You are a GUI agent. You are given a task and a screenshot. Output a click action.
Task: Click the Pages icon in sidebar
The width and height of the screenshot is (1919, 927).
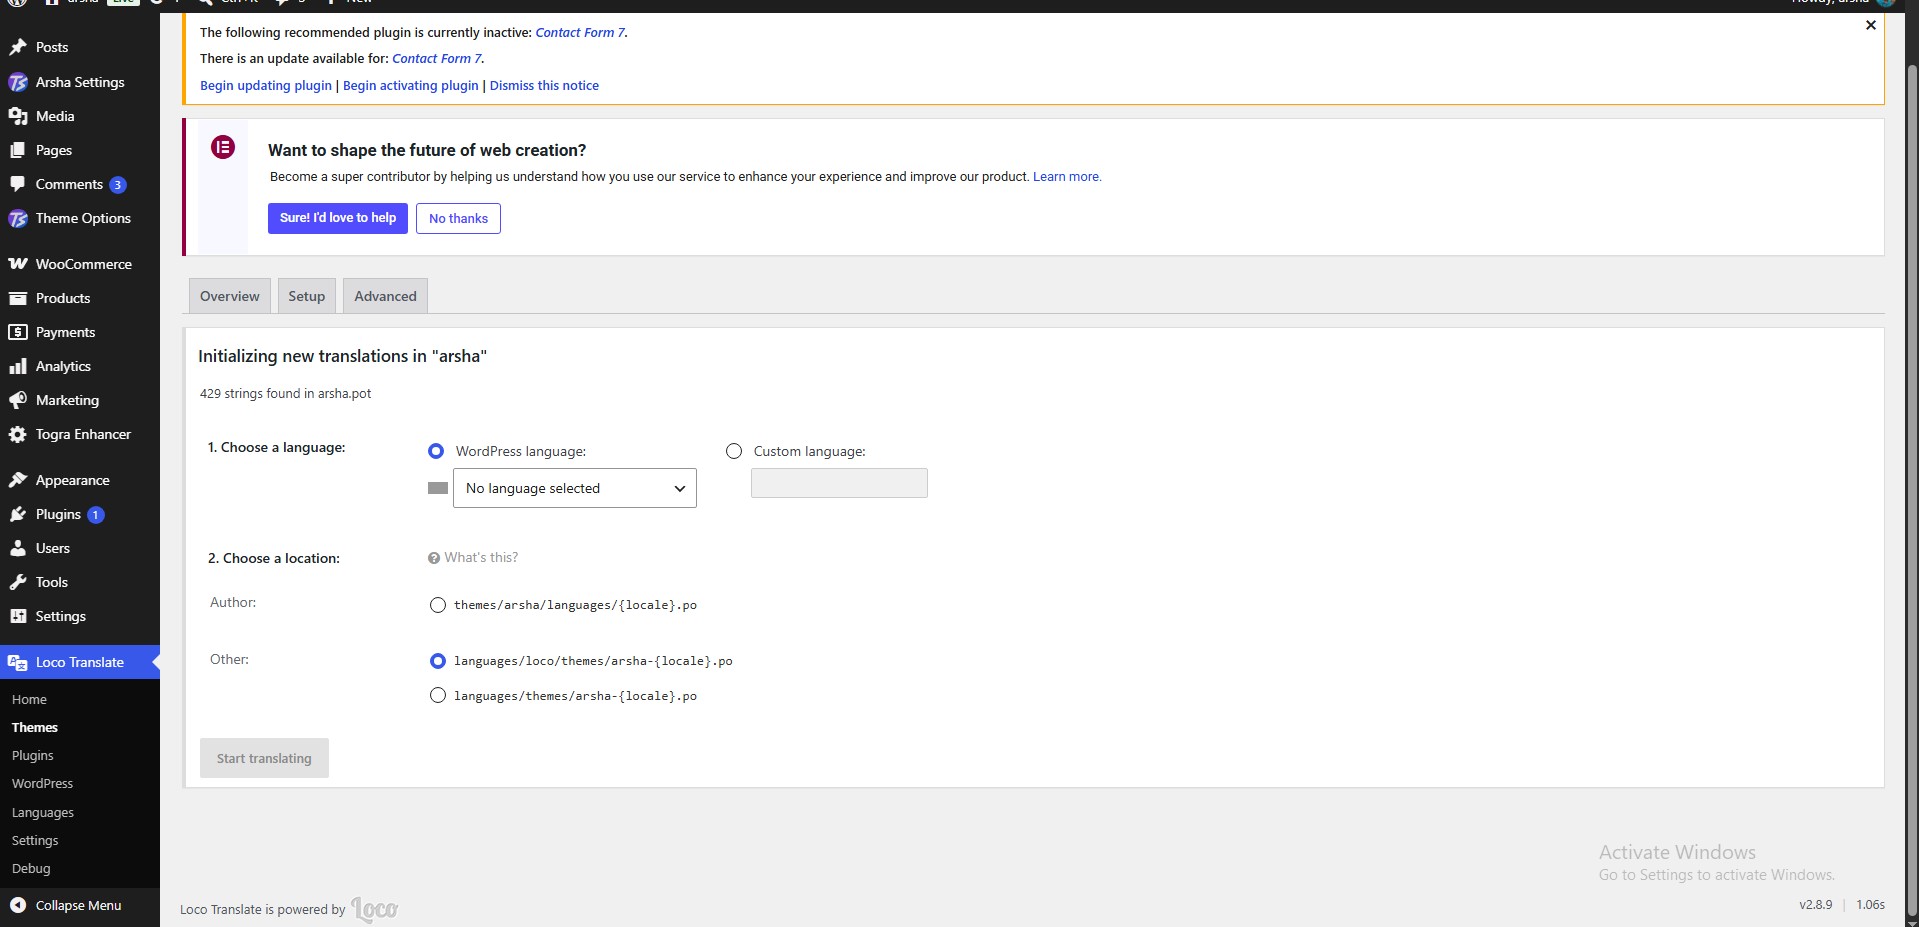tap(18, 150)
